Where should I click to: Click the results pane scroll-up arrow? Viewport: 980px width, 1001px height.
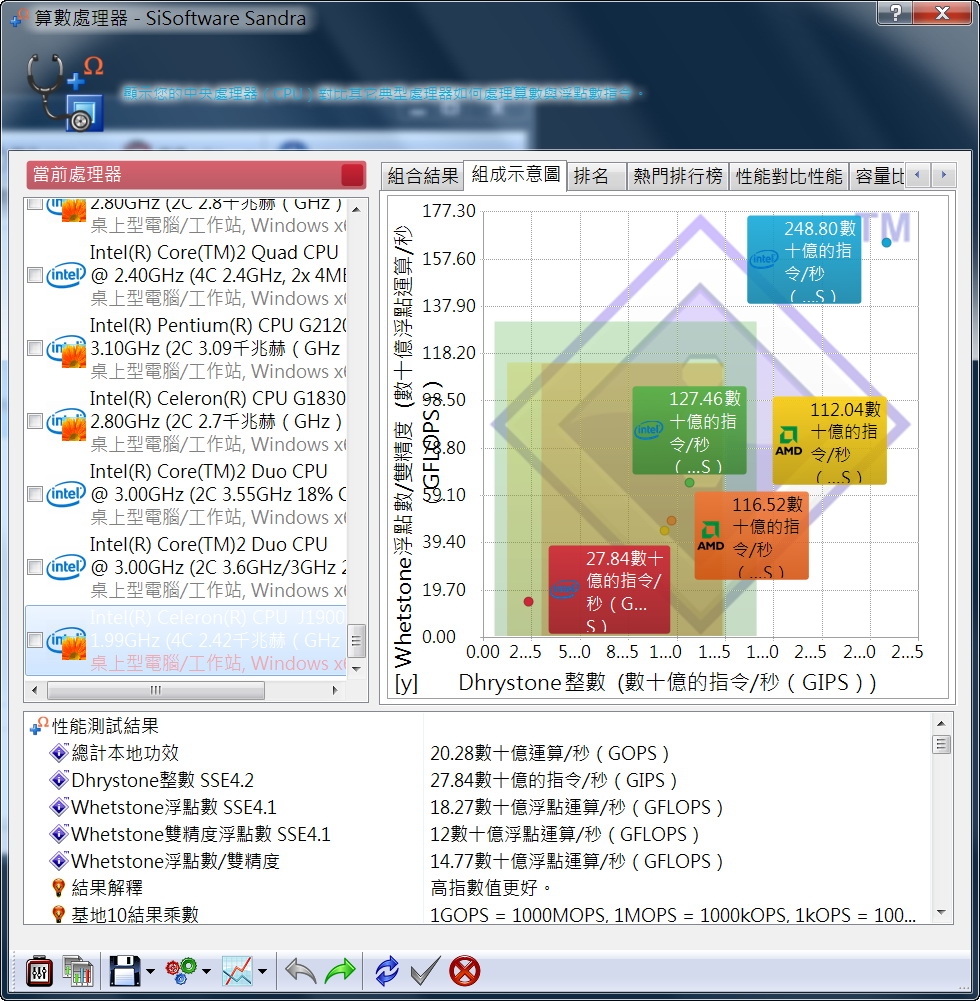click(941, 724)
